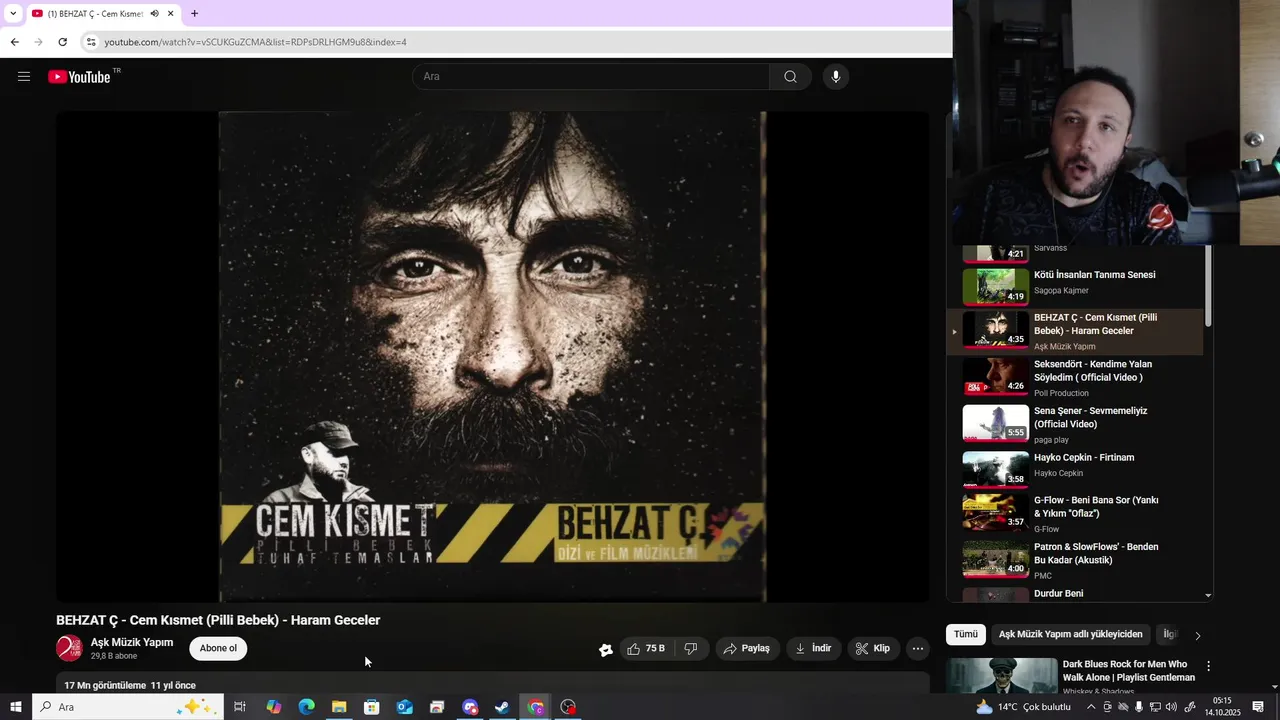Select current playlist item 'BEHZAT Ç - Cem Kısmet'
The height and width of the screenshot is (720, 1280).
coord(1075,332)
